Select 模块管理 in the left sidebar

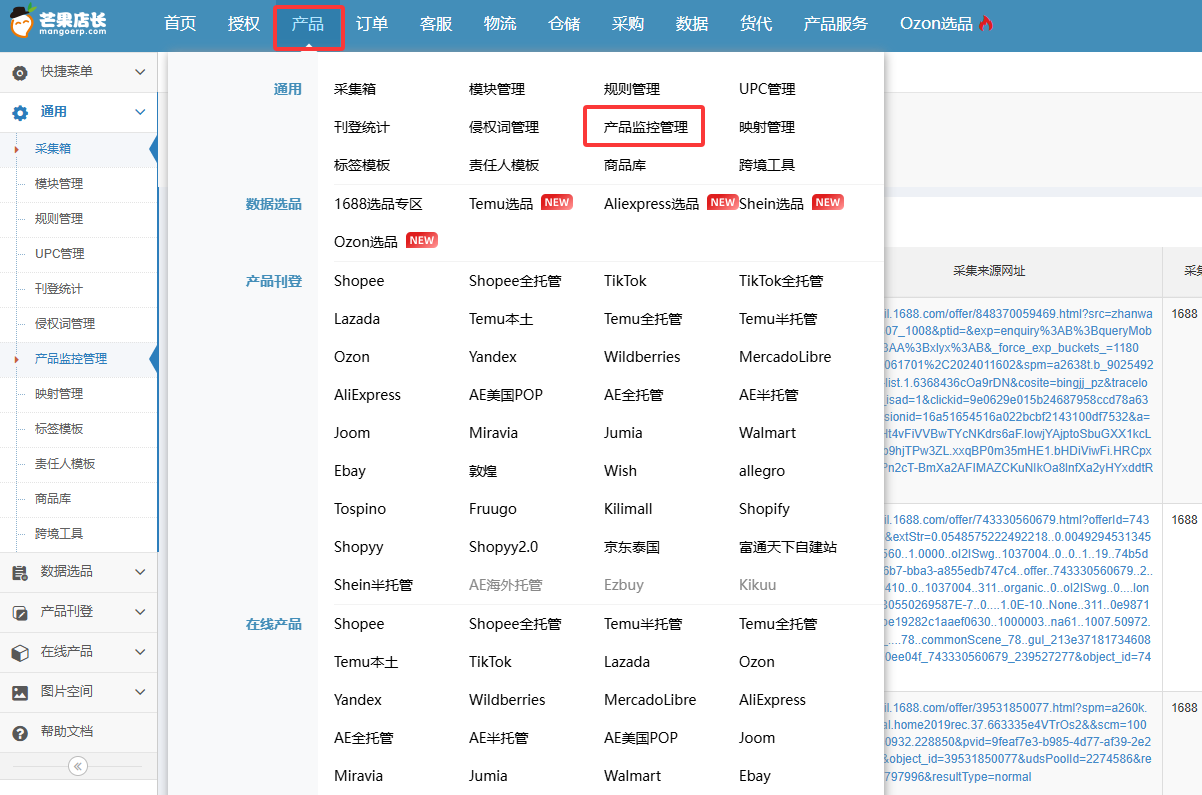[59, 184]
